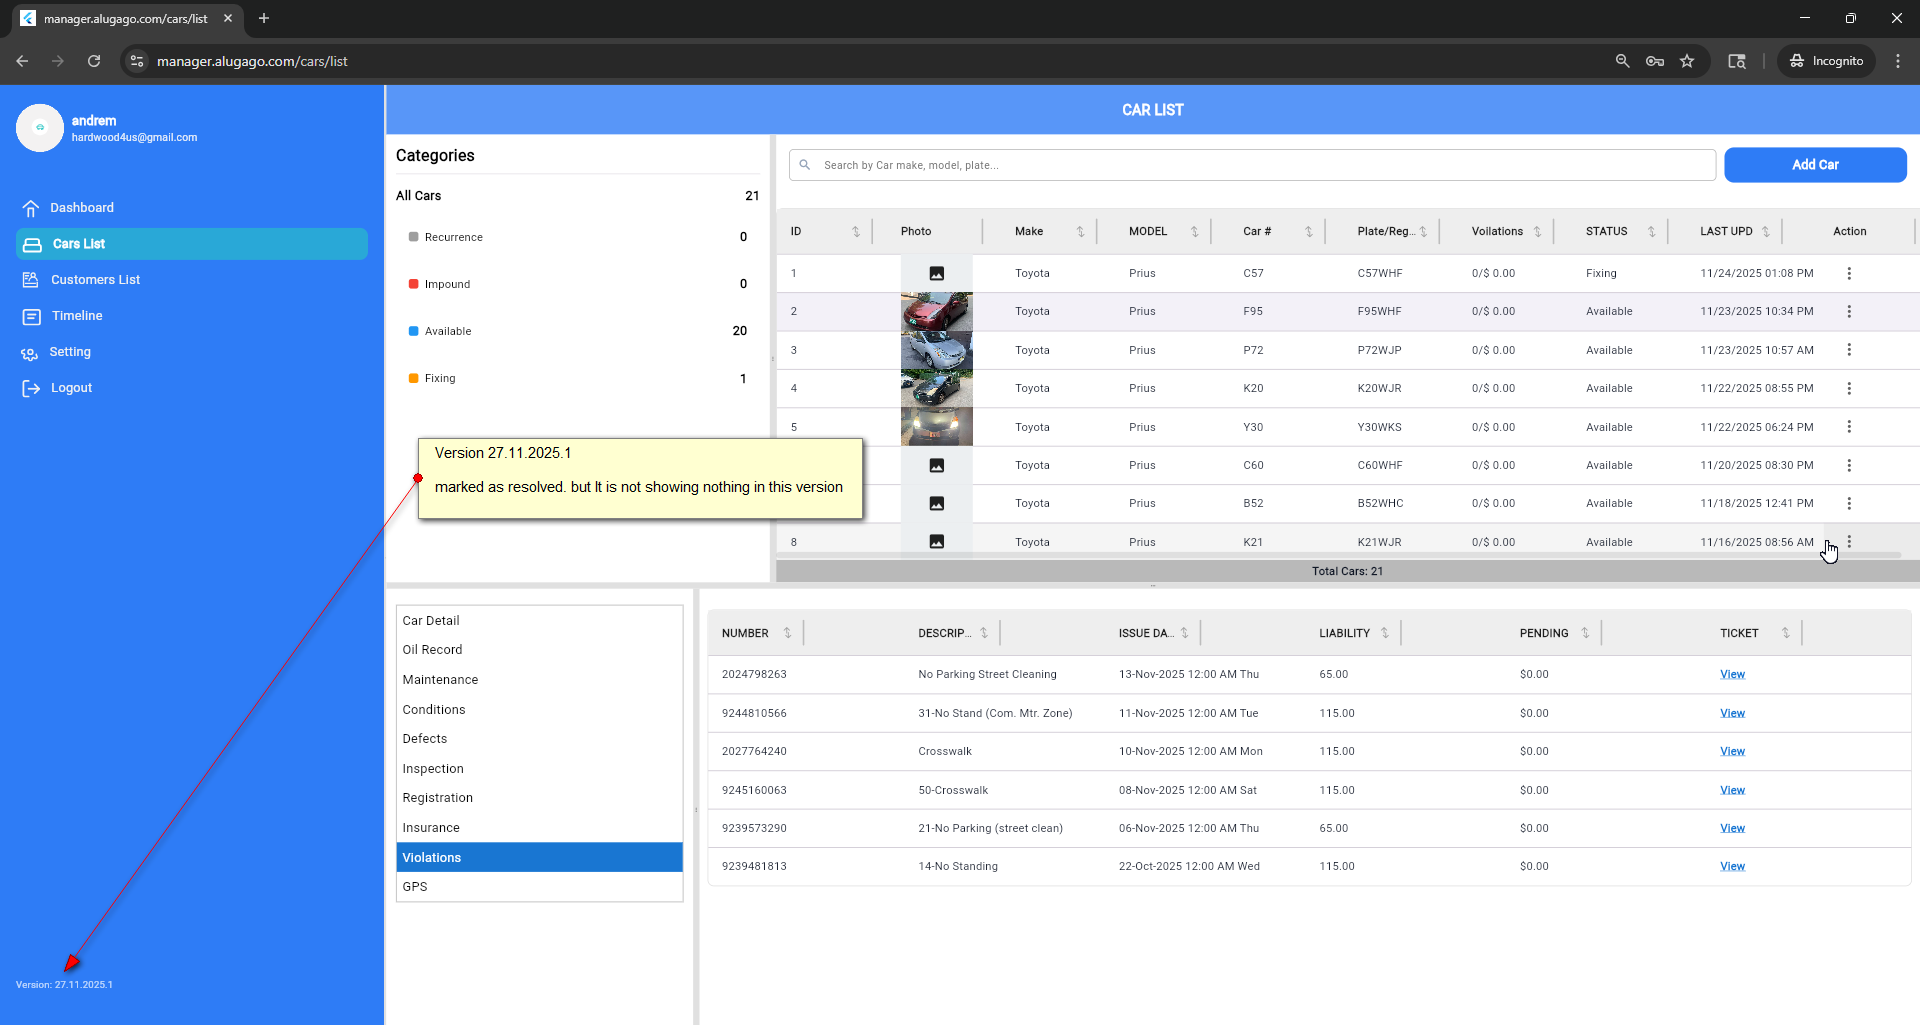Click the red Prius photo thumbnail

click(936, 311)
